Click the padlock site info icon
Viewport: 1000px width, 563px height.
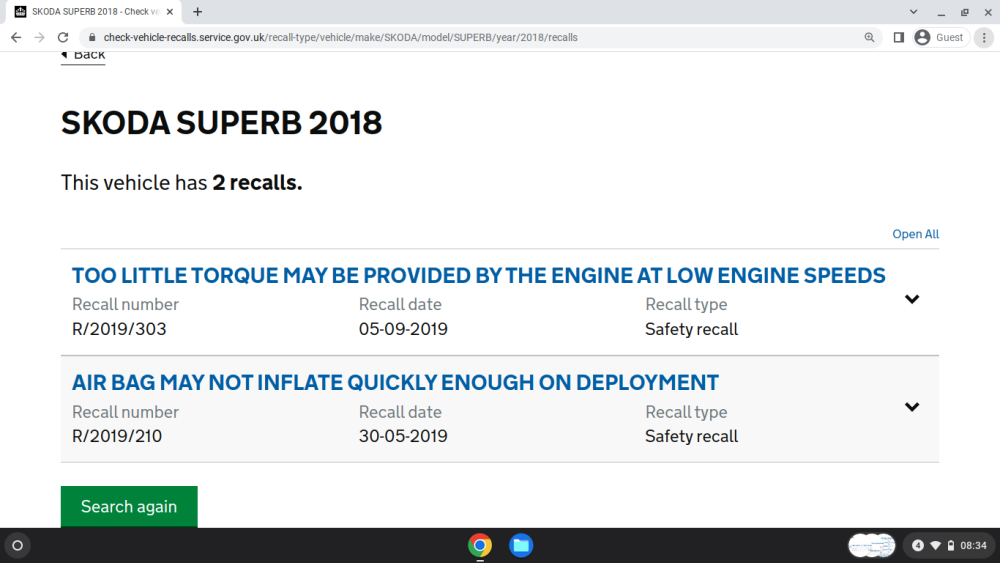click(92, 38)
